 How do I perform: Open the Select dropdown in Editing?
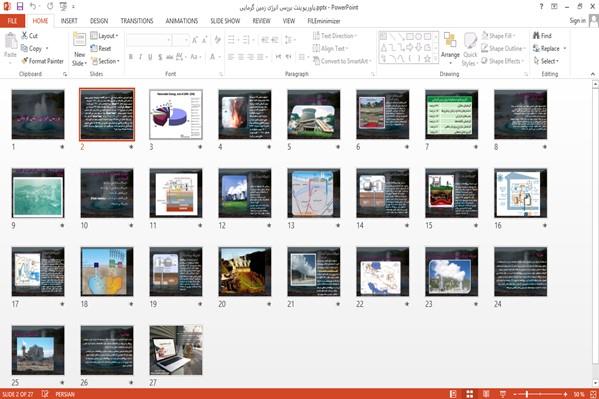tap(546, 61)
